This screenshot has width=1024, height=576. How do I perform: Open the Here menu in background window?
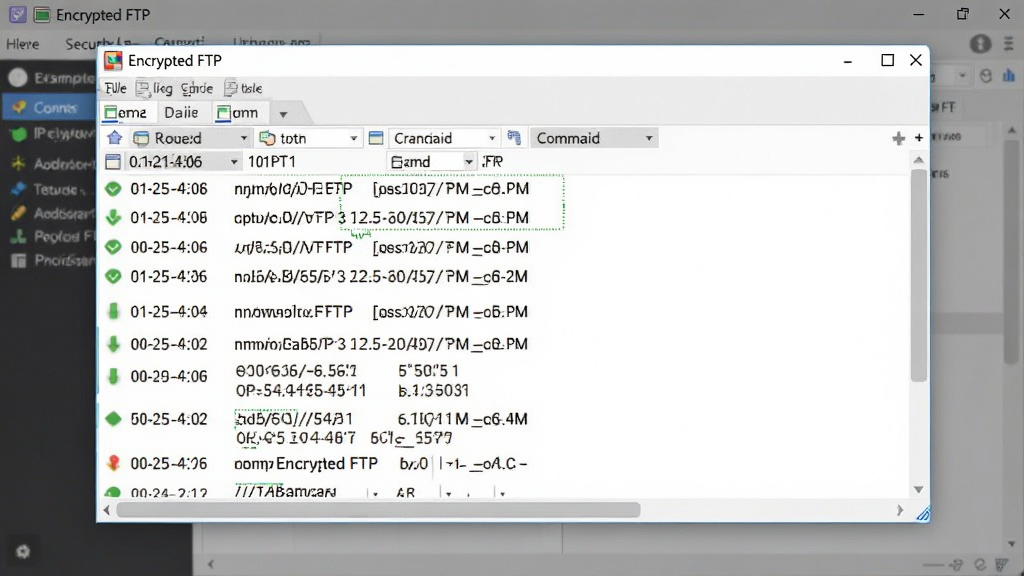23,44
